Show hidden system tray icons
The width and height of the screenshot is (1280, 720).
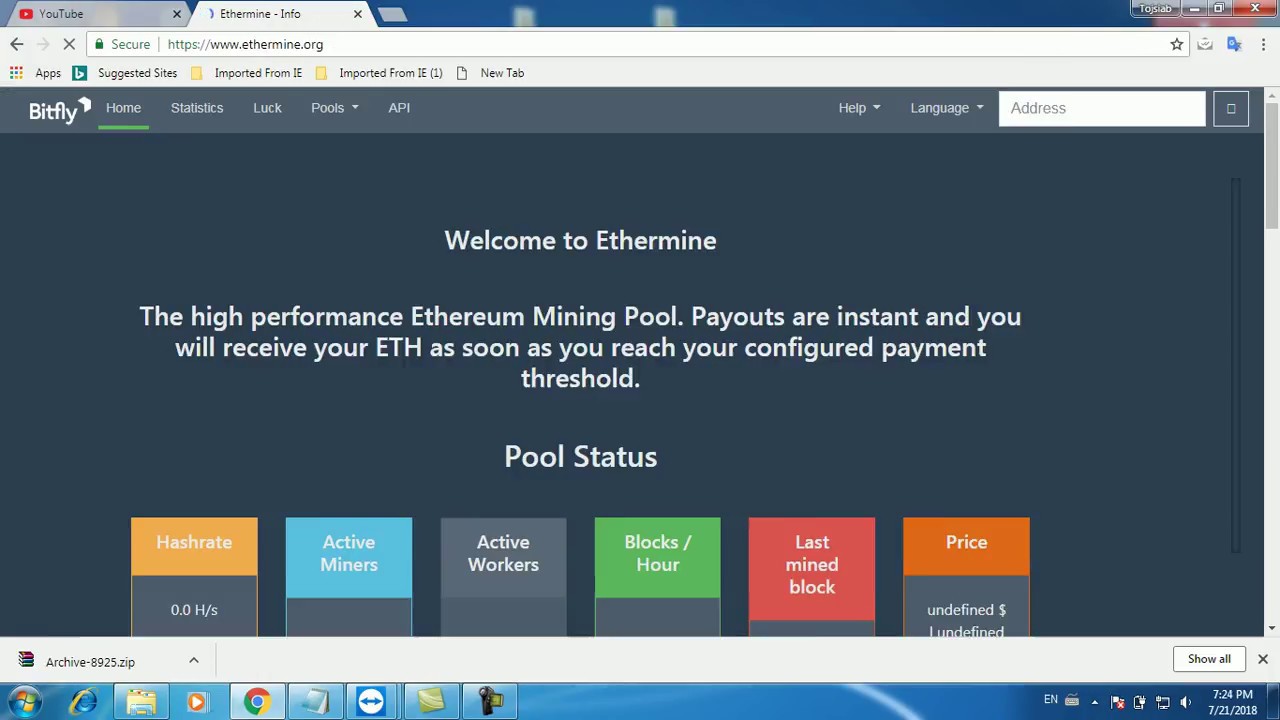point(1095,702)
